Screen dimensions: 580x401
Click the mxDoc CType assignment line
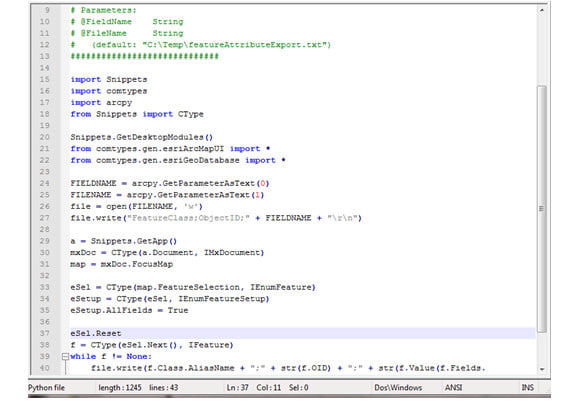(x=167, y=253)
